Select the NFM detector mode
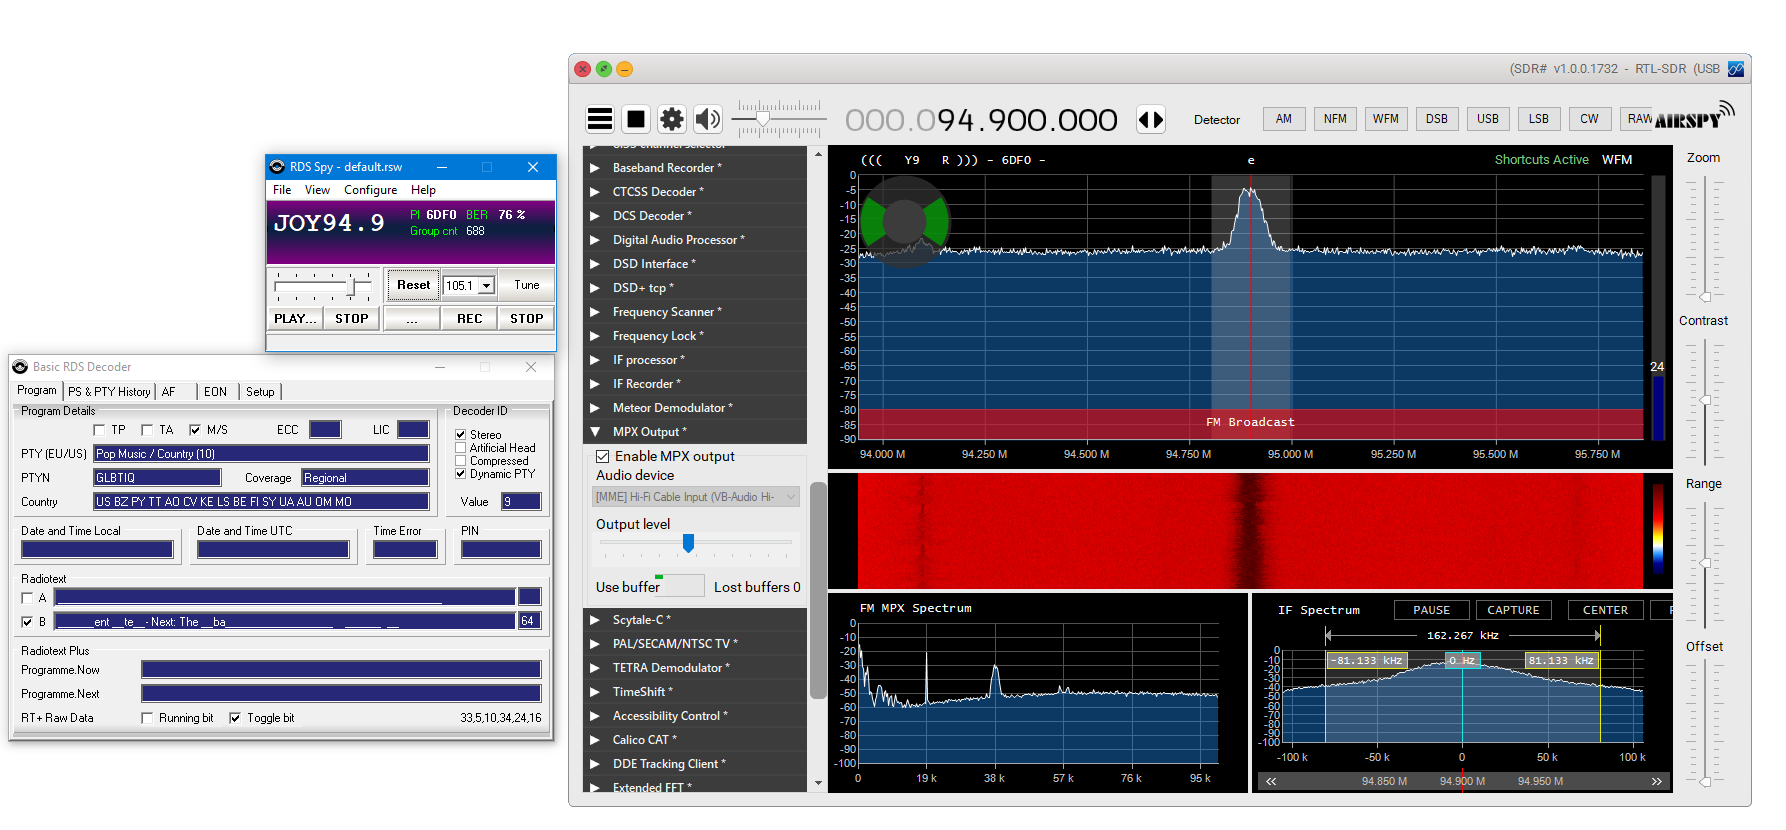This screenshot has height=830, width=1786. point(1335,119)
